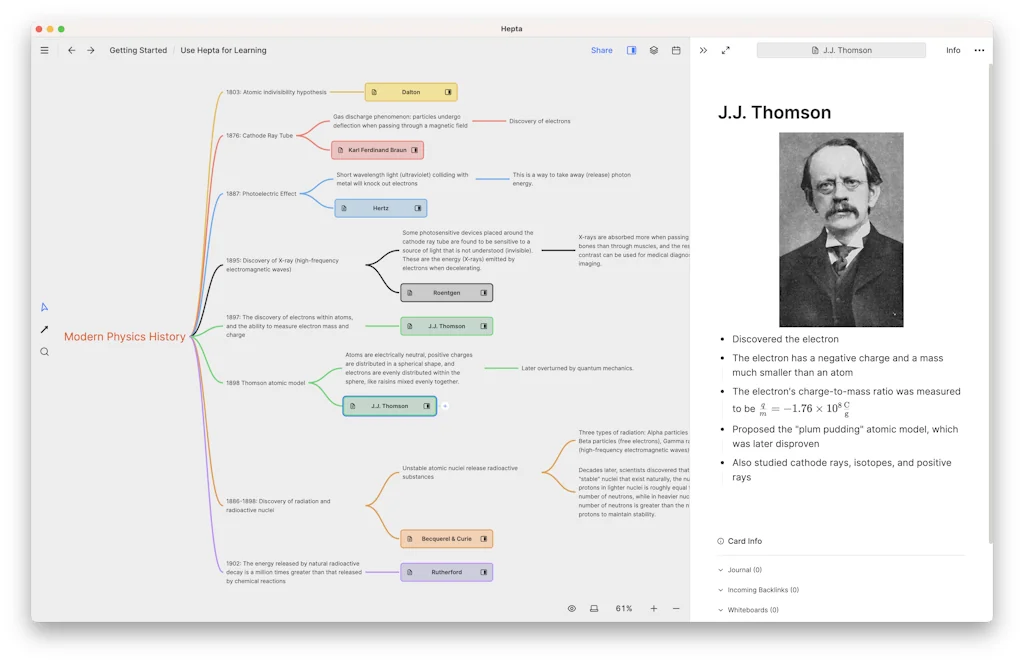This screenshot has width=1024, height=663.
Task: Click the 61% zoom level control
Action: [622, 608]
